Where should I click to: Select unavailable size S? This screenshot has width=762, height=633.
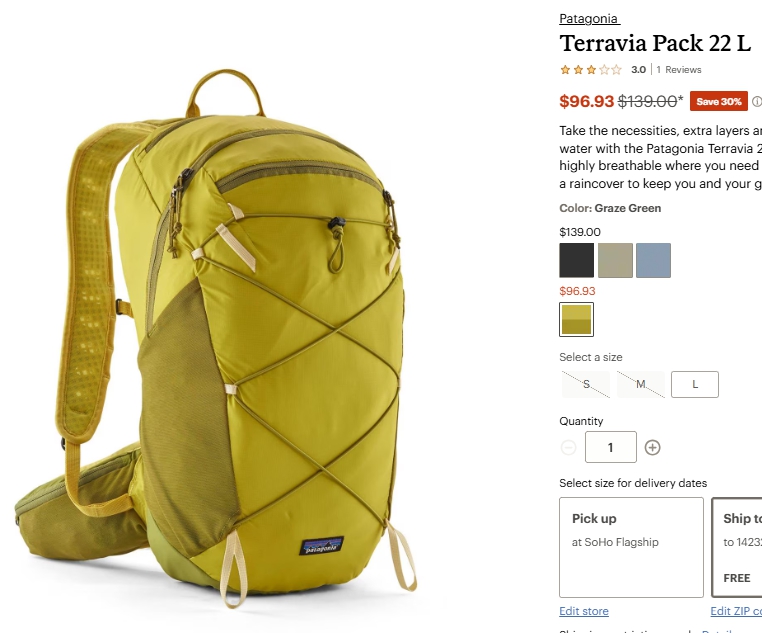[x=586, y=384]
